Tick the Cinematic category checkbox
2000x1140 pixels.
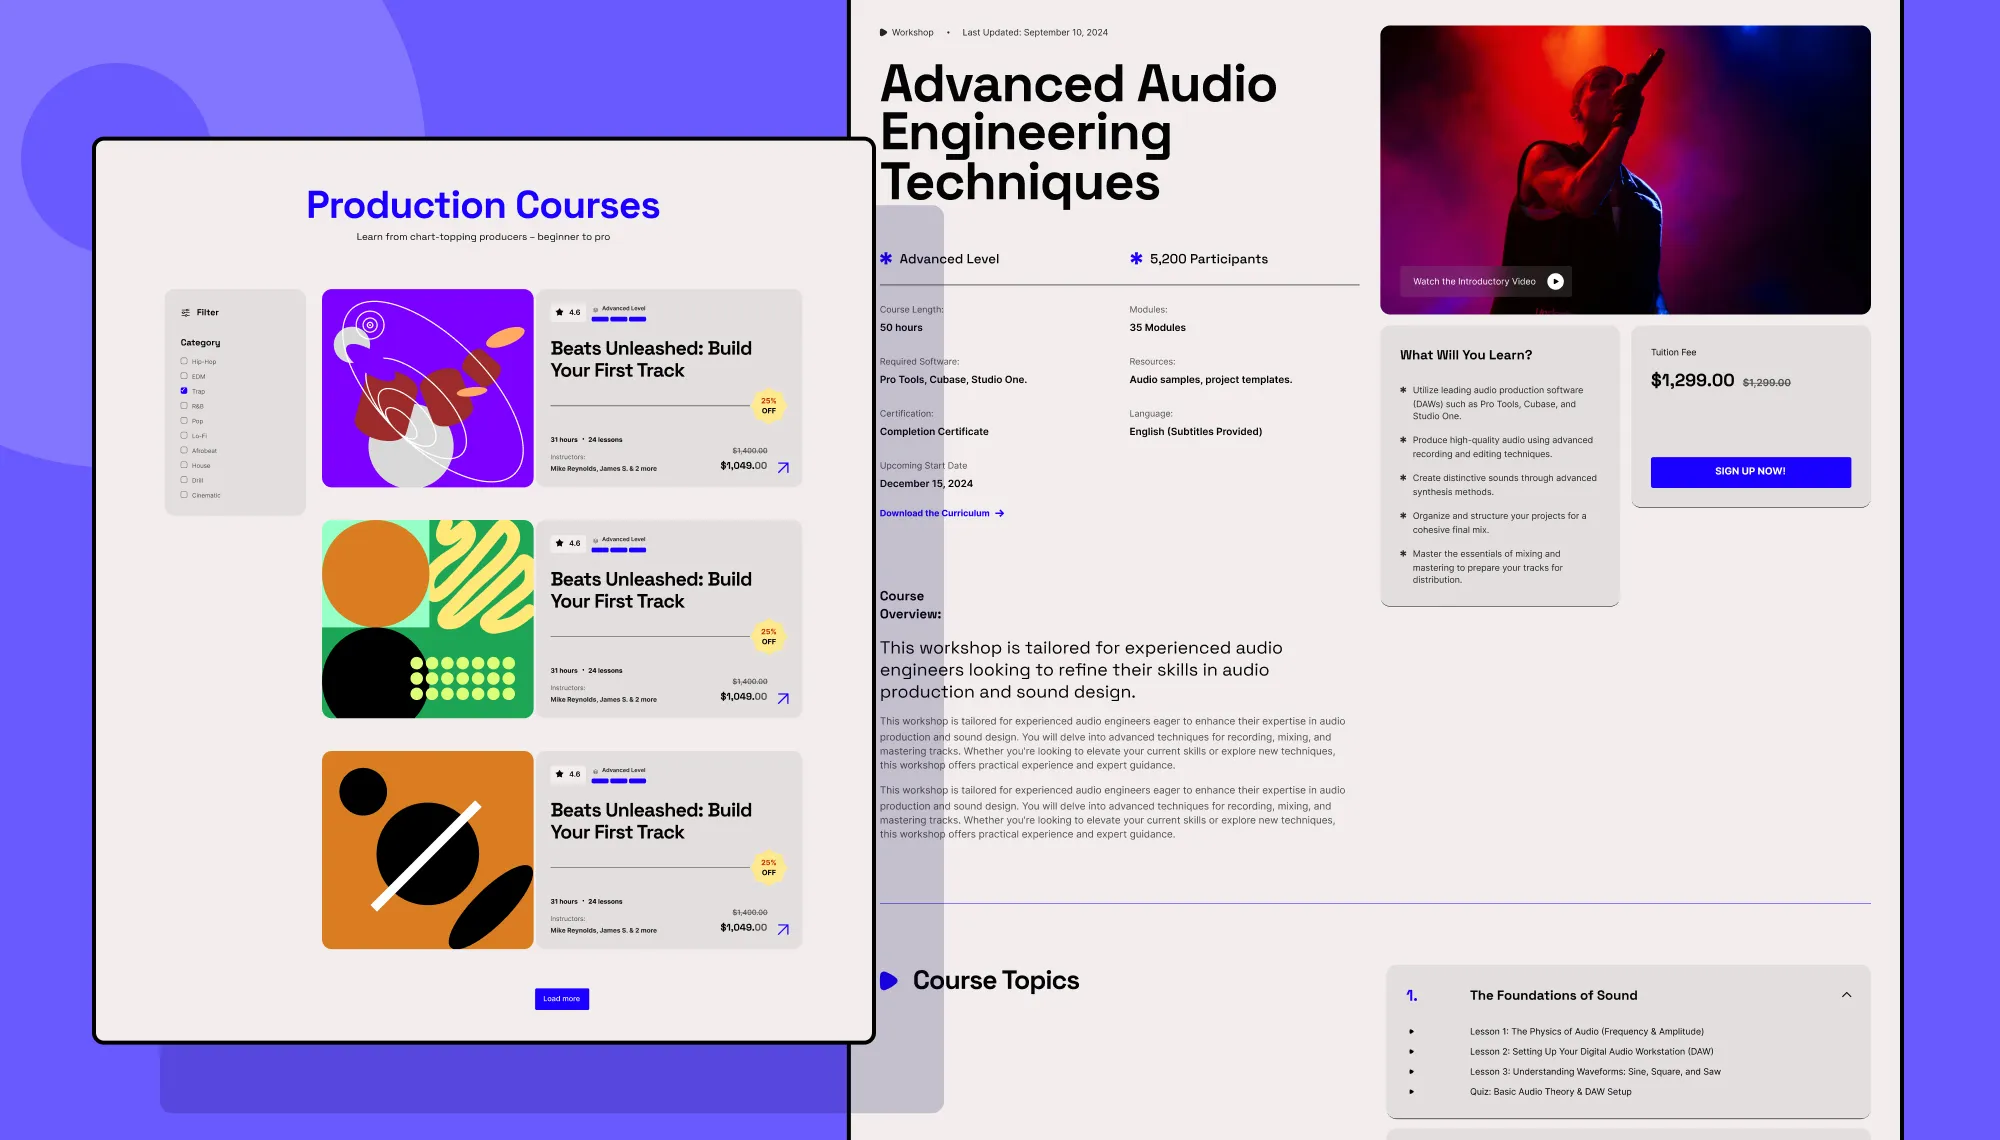click(x=184, y=495)
